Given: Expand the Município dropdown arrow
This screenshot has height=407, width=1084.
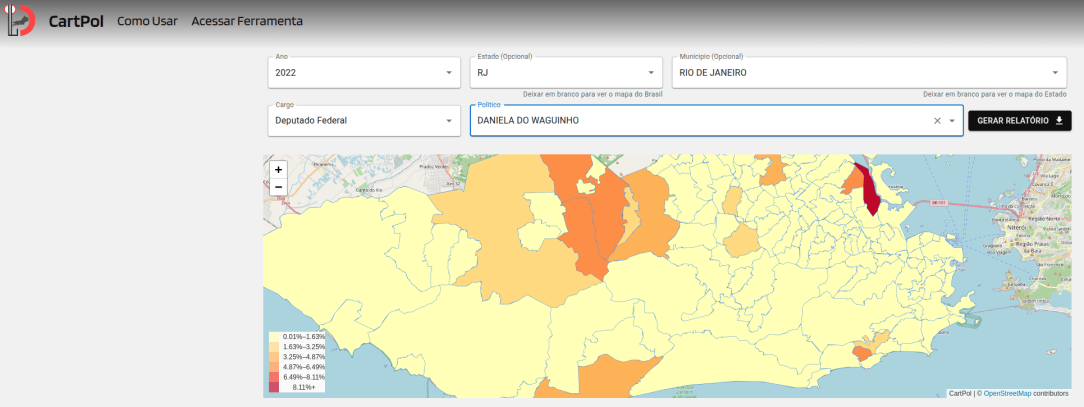Looking at the screenshot, I should pyautogui.click(x=1055, y=73).
